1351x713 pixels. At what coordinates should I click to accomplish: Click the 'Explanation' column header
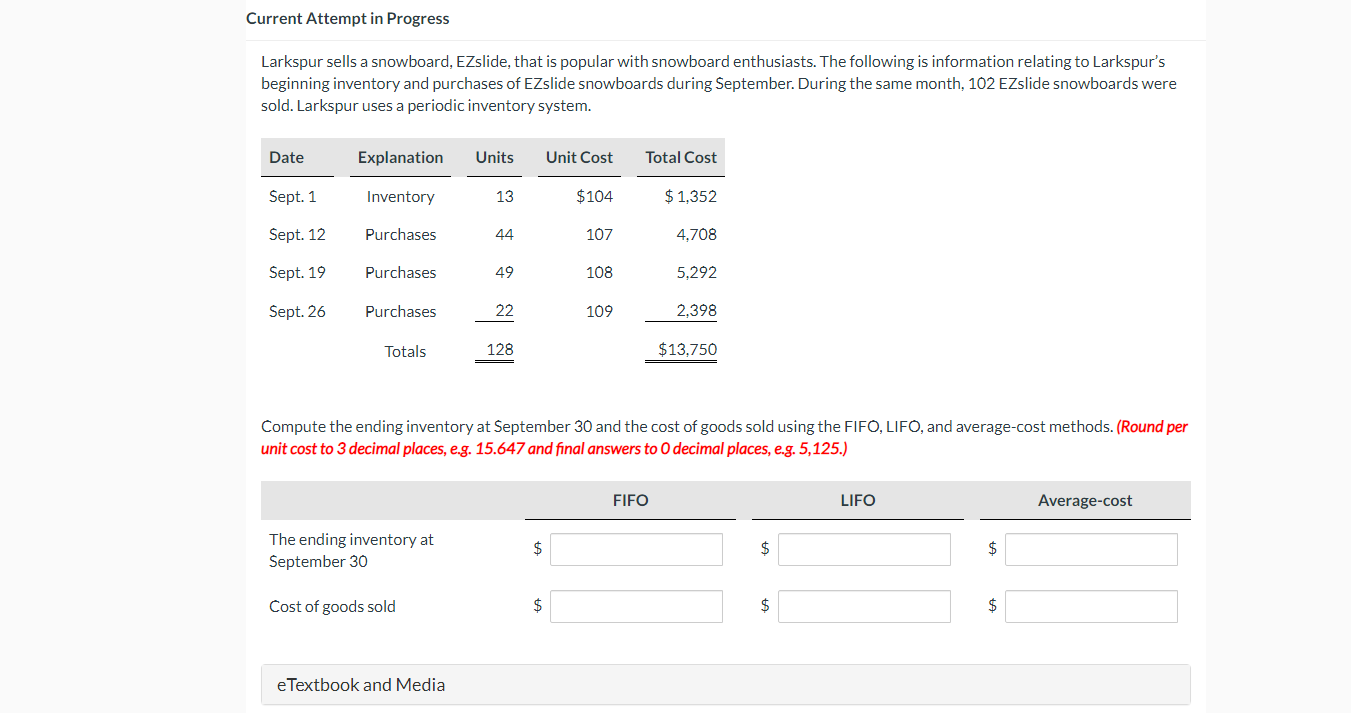400,157
